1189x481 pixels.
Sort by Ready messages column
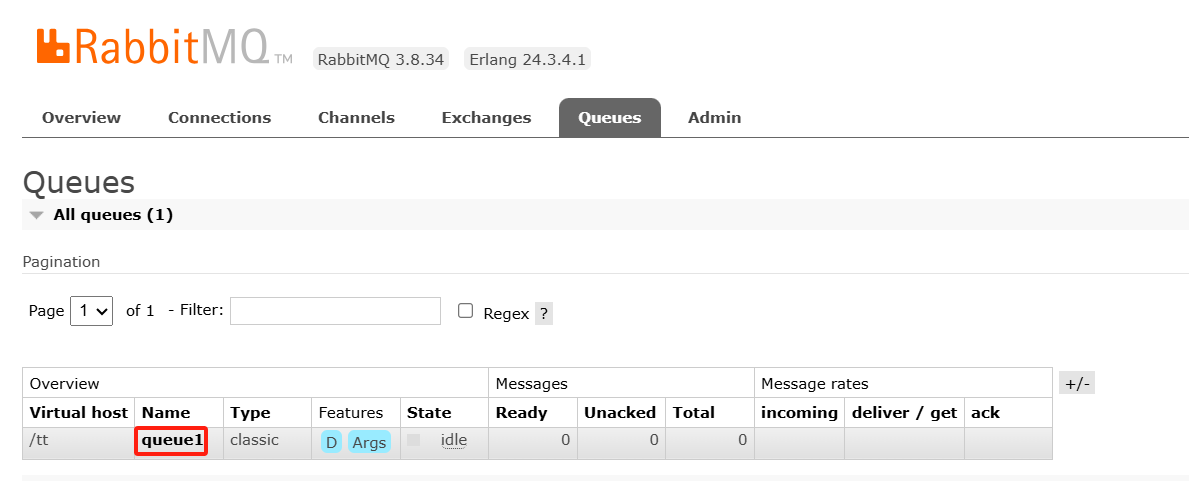[x=521, y=413]
